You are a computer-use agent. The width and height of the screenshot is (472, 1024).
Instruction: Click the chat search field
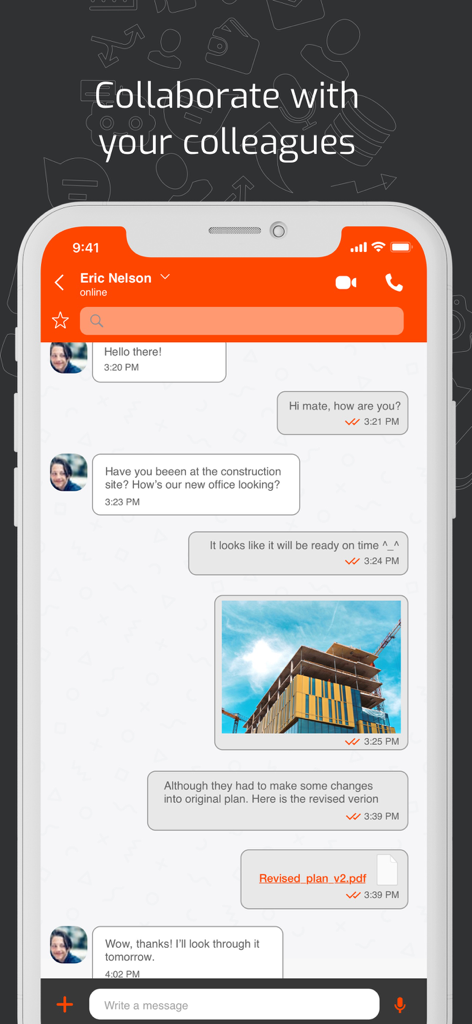pyautogui.click(x=242, y=321)
